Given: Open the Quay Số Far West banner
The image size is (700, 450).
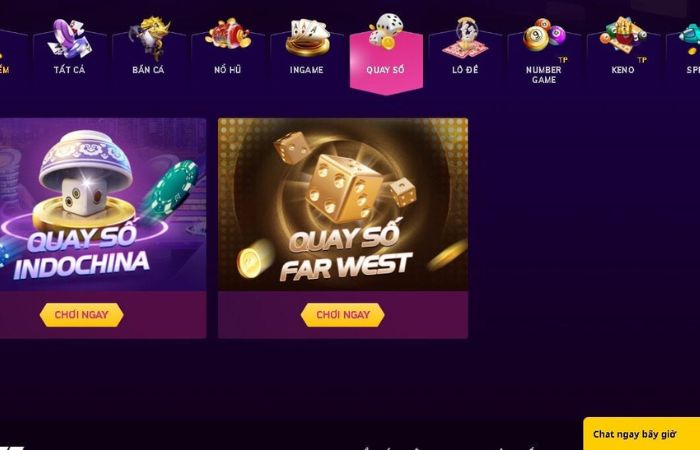Looking at the screenshot, I should coord(343,204).
